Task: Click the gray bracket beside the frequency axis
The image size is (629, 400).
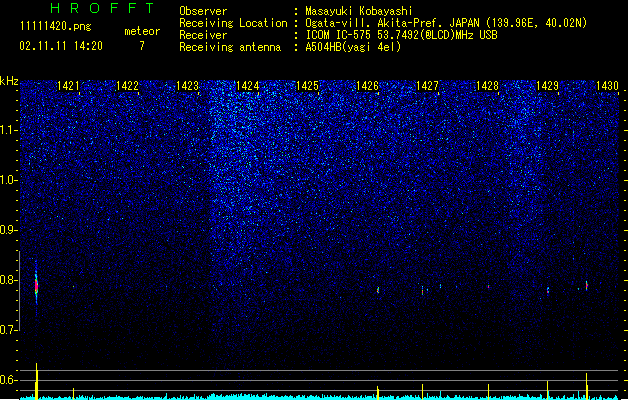Action: click(x=19, y=291)
